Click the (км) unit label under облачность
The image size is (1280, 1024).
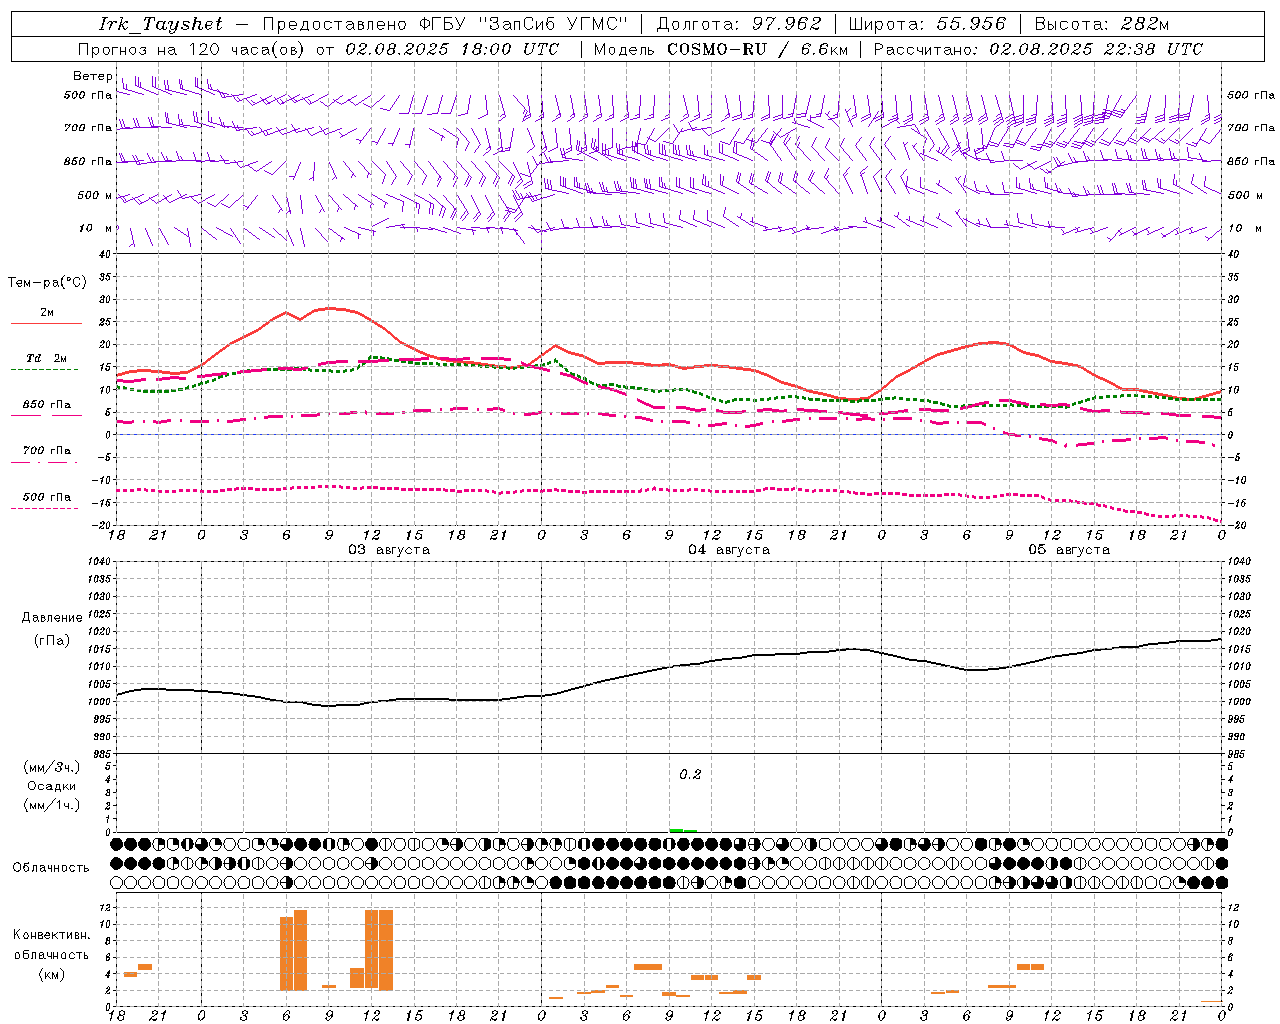(51, 974)
